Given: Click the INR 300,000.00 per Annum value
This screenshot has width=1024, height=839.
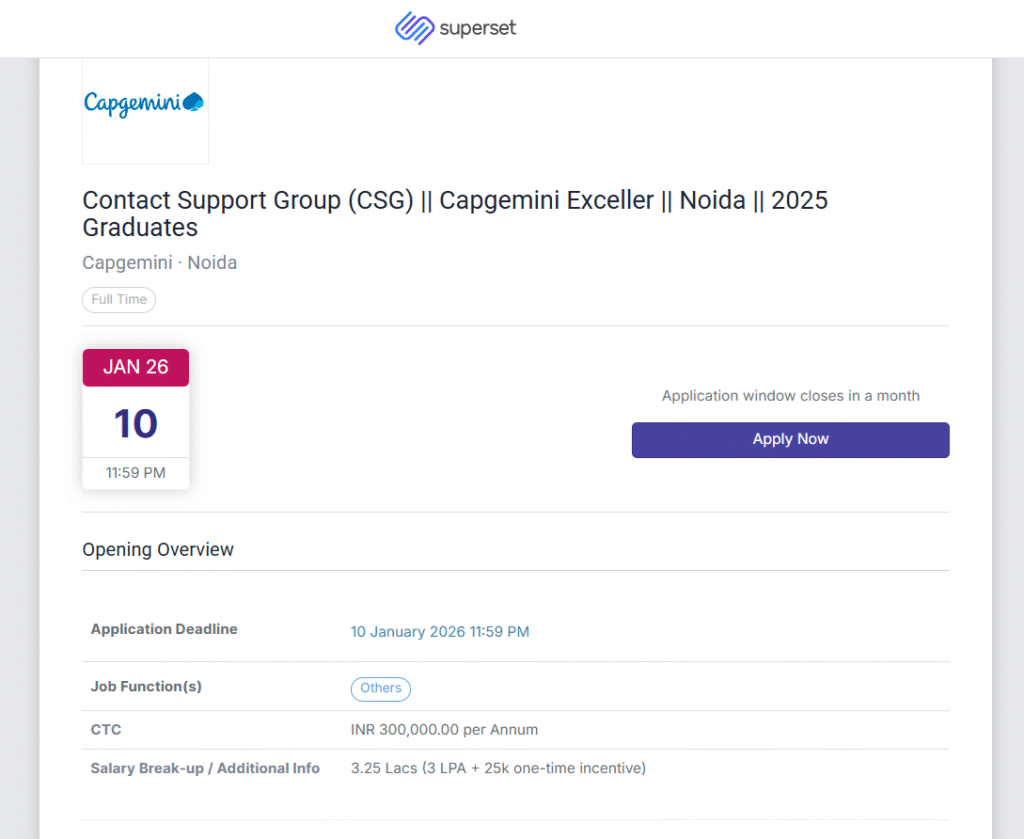Looking at the screenshot, I should (x=444, y=730).
